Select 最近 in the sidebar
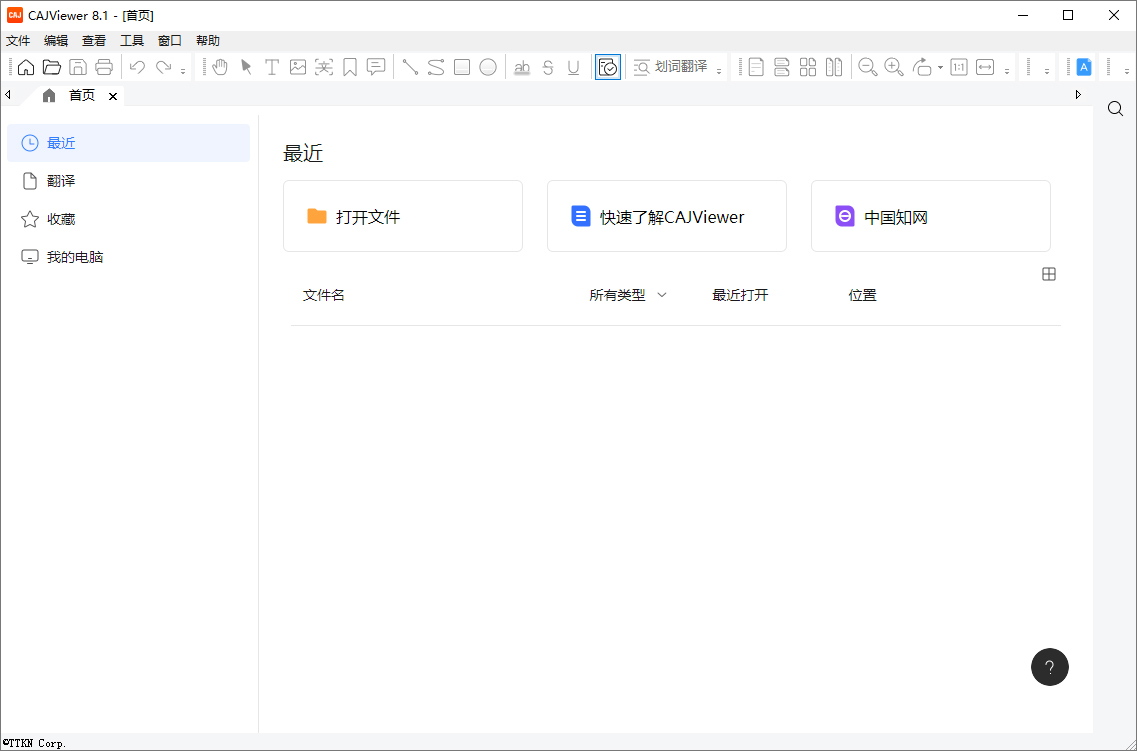 click(128, 143)
